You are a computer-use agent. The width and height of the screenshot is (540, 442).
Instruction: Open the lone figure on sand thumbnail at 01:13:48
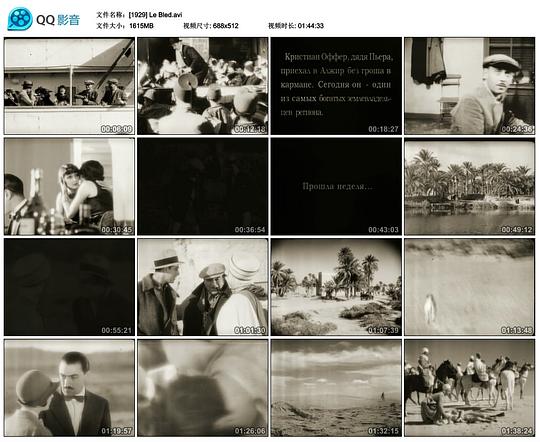(470, 287)
